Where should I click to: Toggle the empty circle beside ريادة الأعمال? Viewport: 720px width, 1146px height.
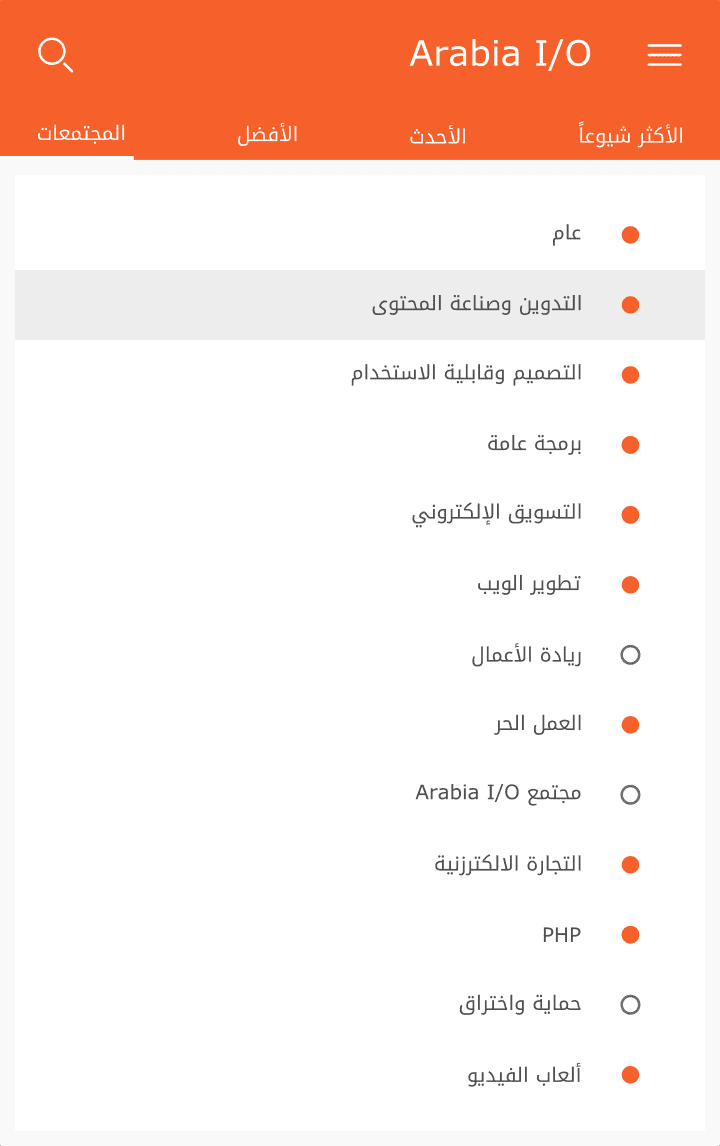(630, 655)
